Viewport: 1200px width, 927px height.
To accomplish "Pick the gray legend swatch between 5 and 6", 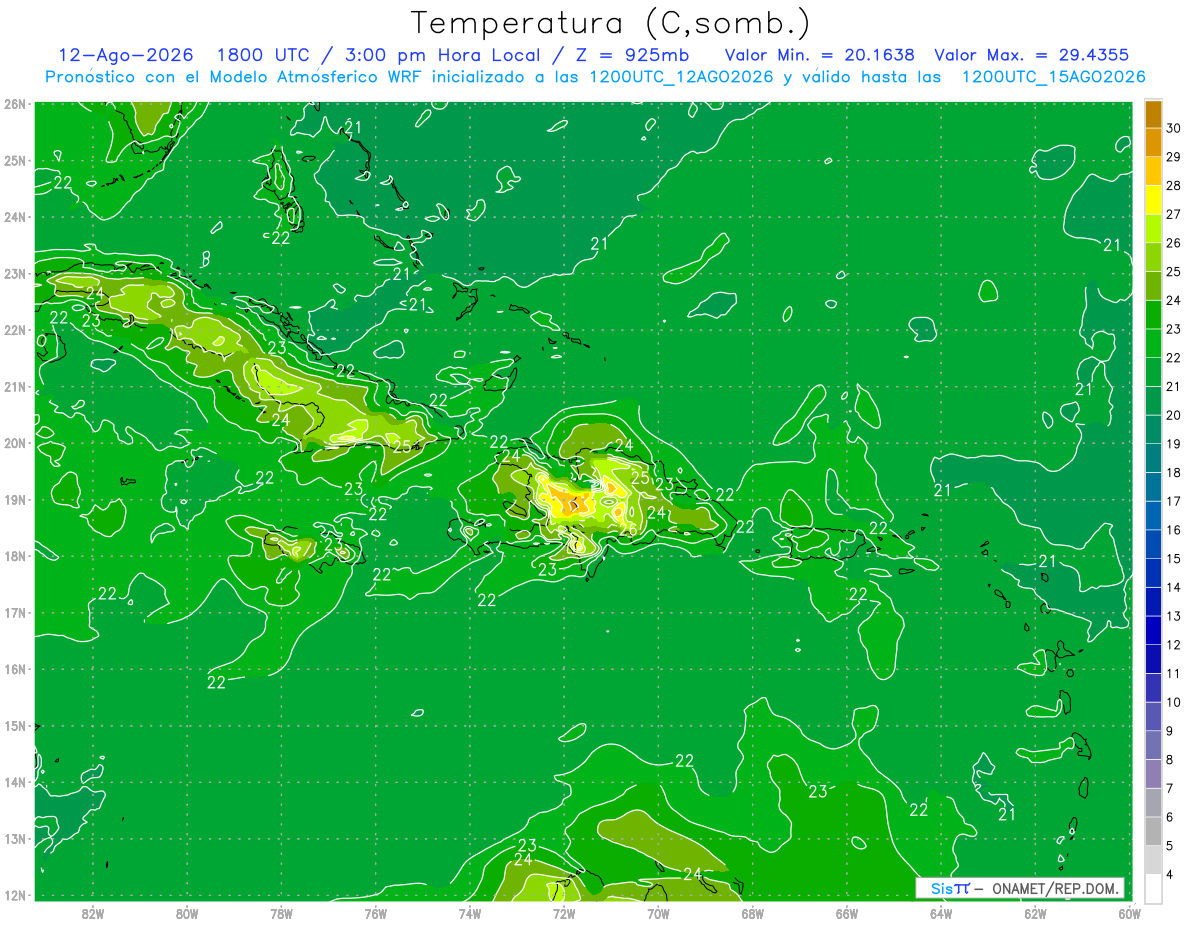I will [1153, 831].
